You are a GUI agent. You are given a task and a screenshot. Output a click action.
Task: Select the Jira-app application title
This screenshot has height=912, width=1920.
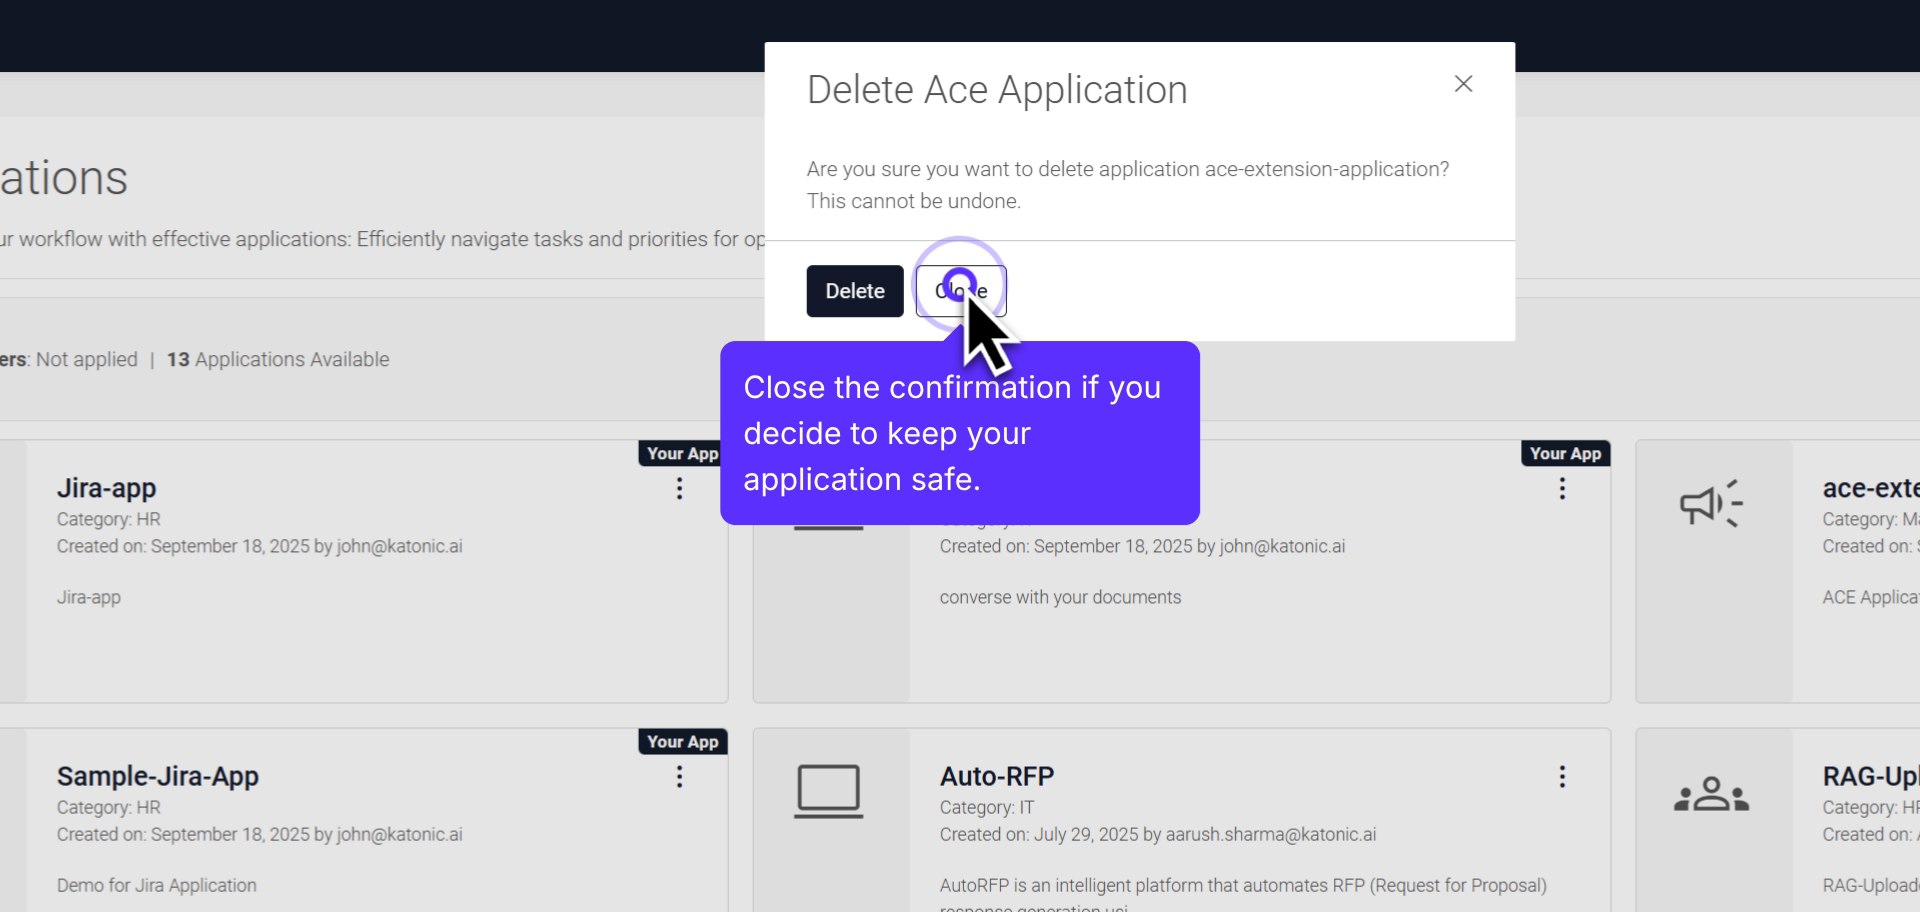pyautogui.click(x=106, y=488)
